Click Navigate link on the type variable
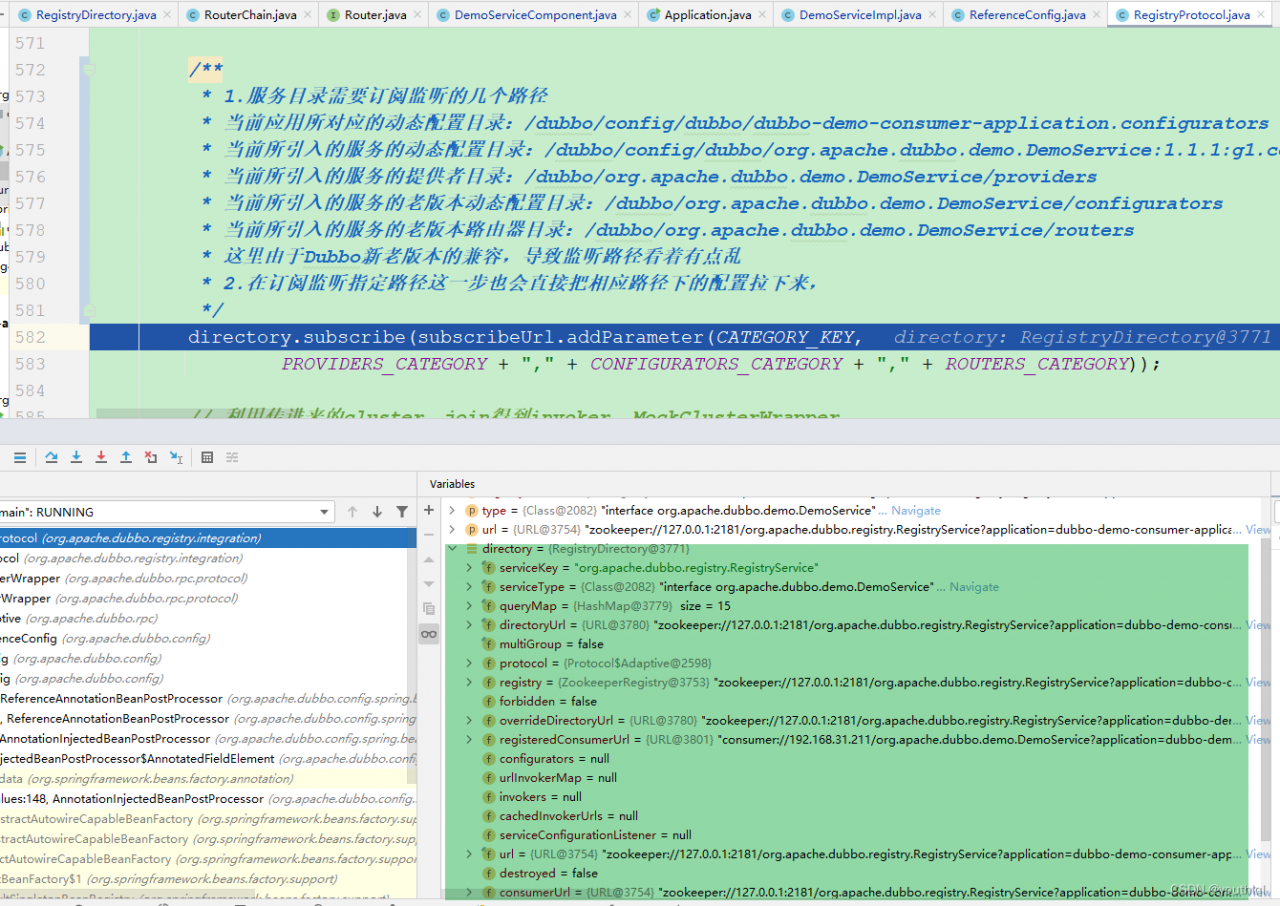 (915, 510)
